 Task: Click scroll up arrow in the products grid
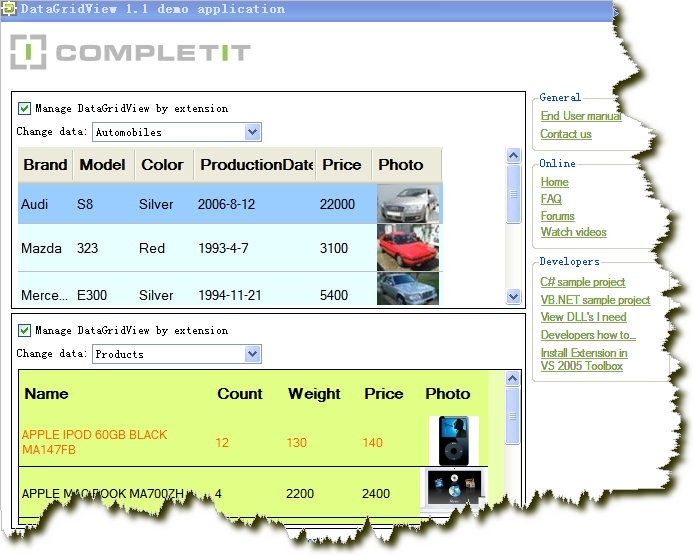pos(512,378)
